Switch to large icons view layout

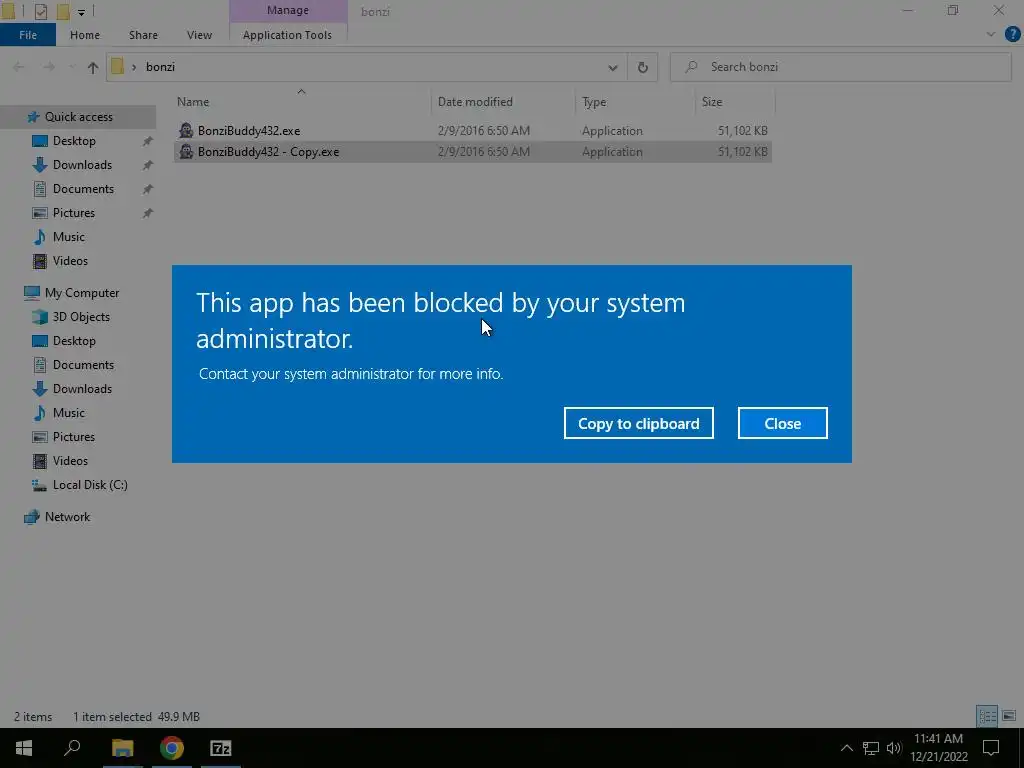tap(1009, 716)
